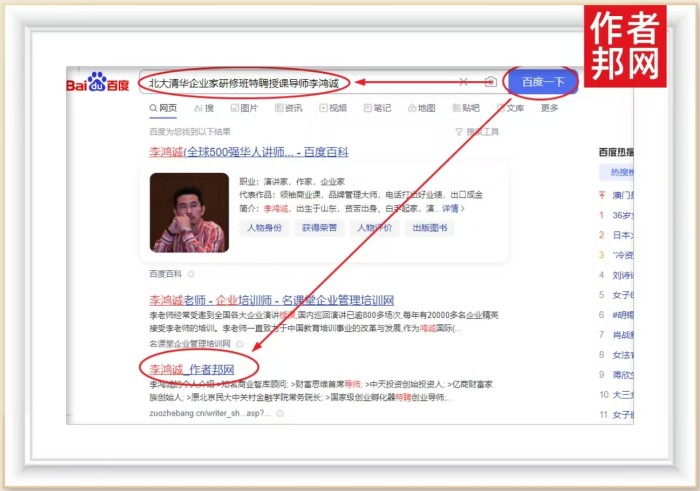Click the 人物身份 tag button
Screen dimensions: 700x491
pyautogui.click(x=262, y=228)
